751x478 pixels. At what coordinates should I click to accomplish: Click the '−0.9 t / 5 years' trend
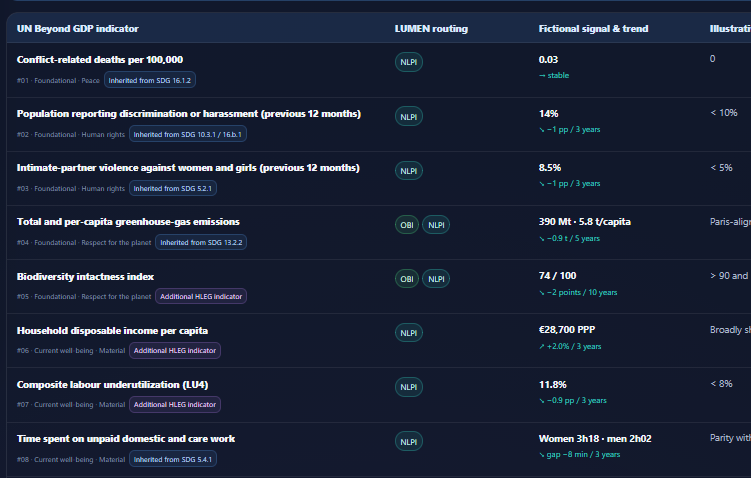pyautogui.click(x=569, y=238)
